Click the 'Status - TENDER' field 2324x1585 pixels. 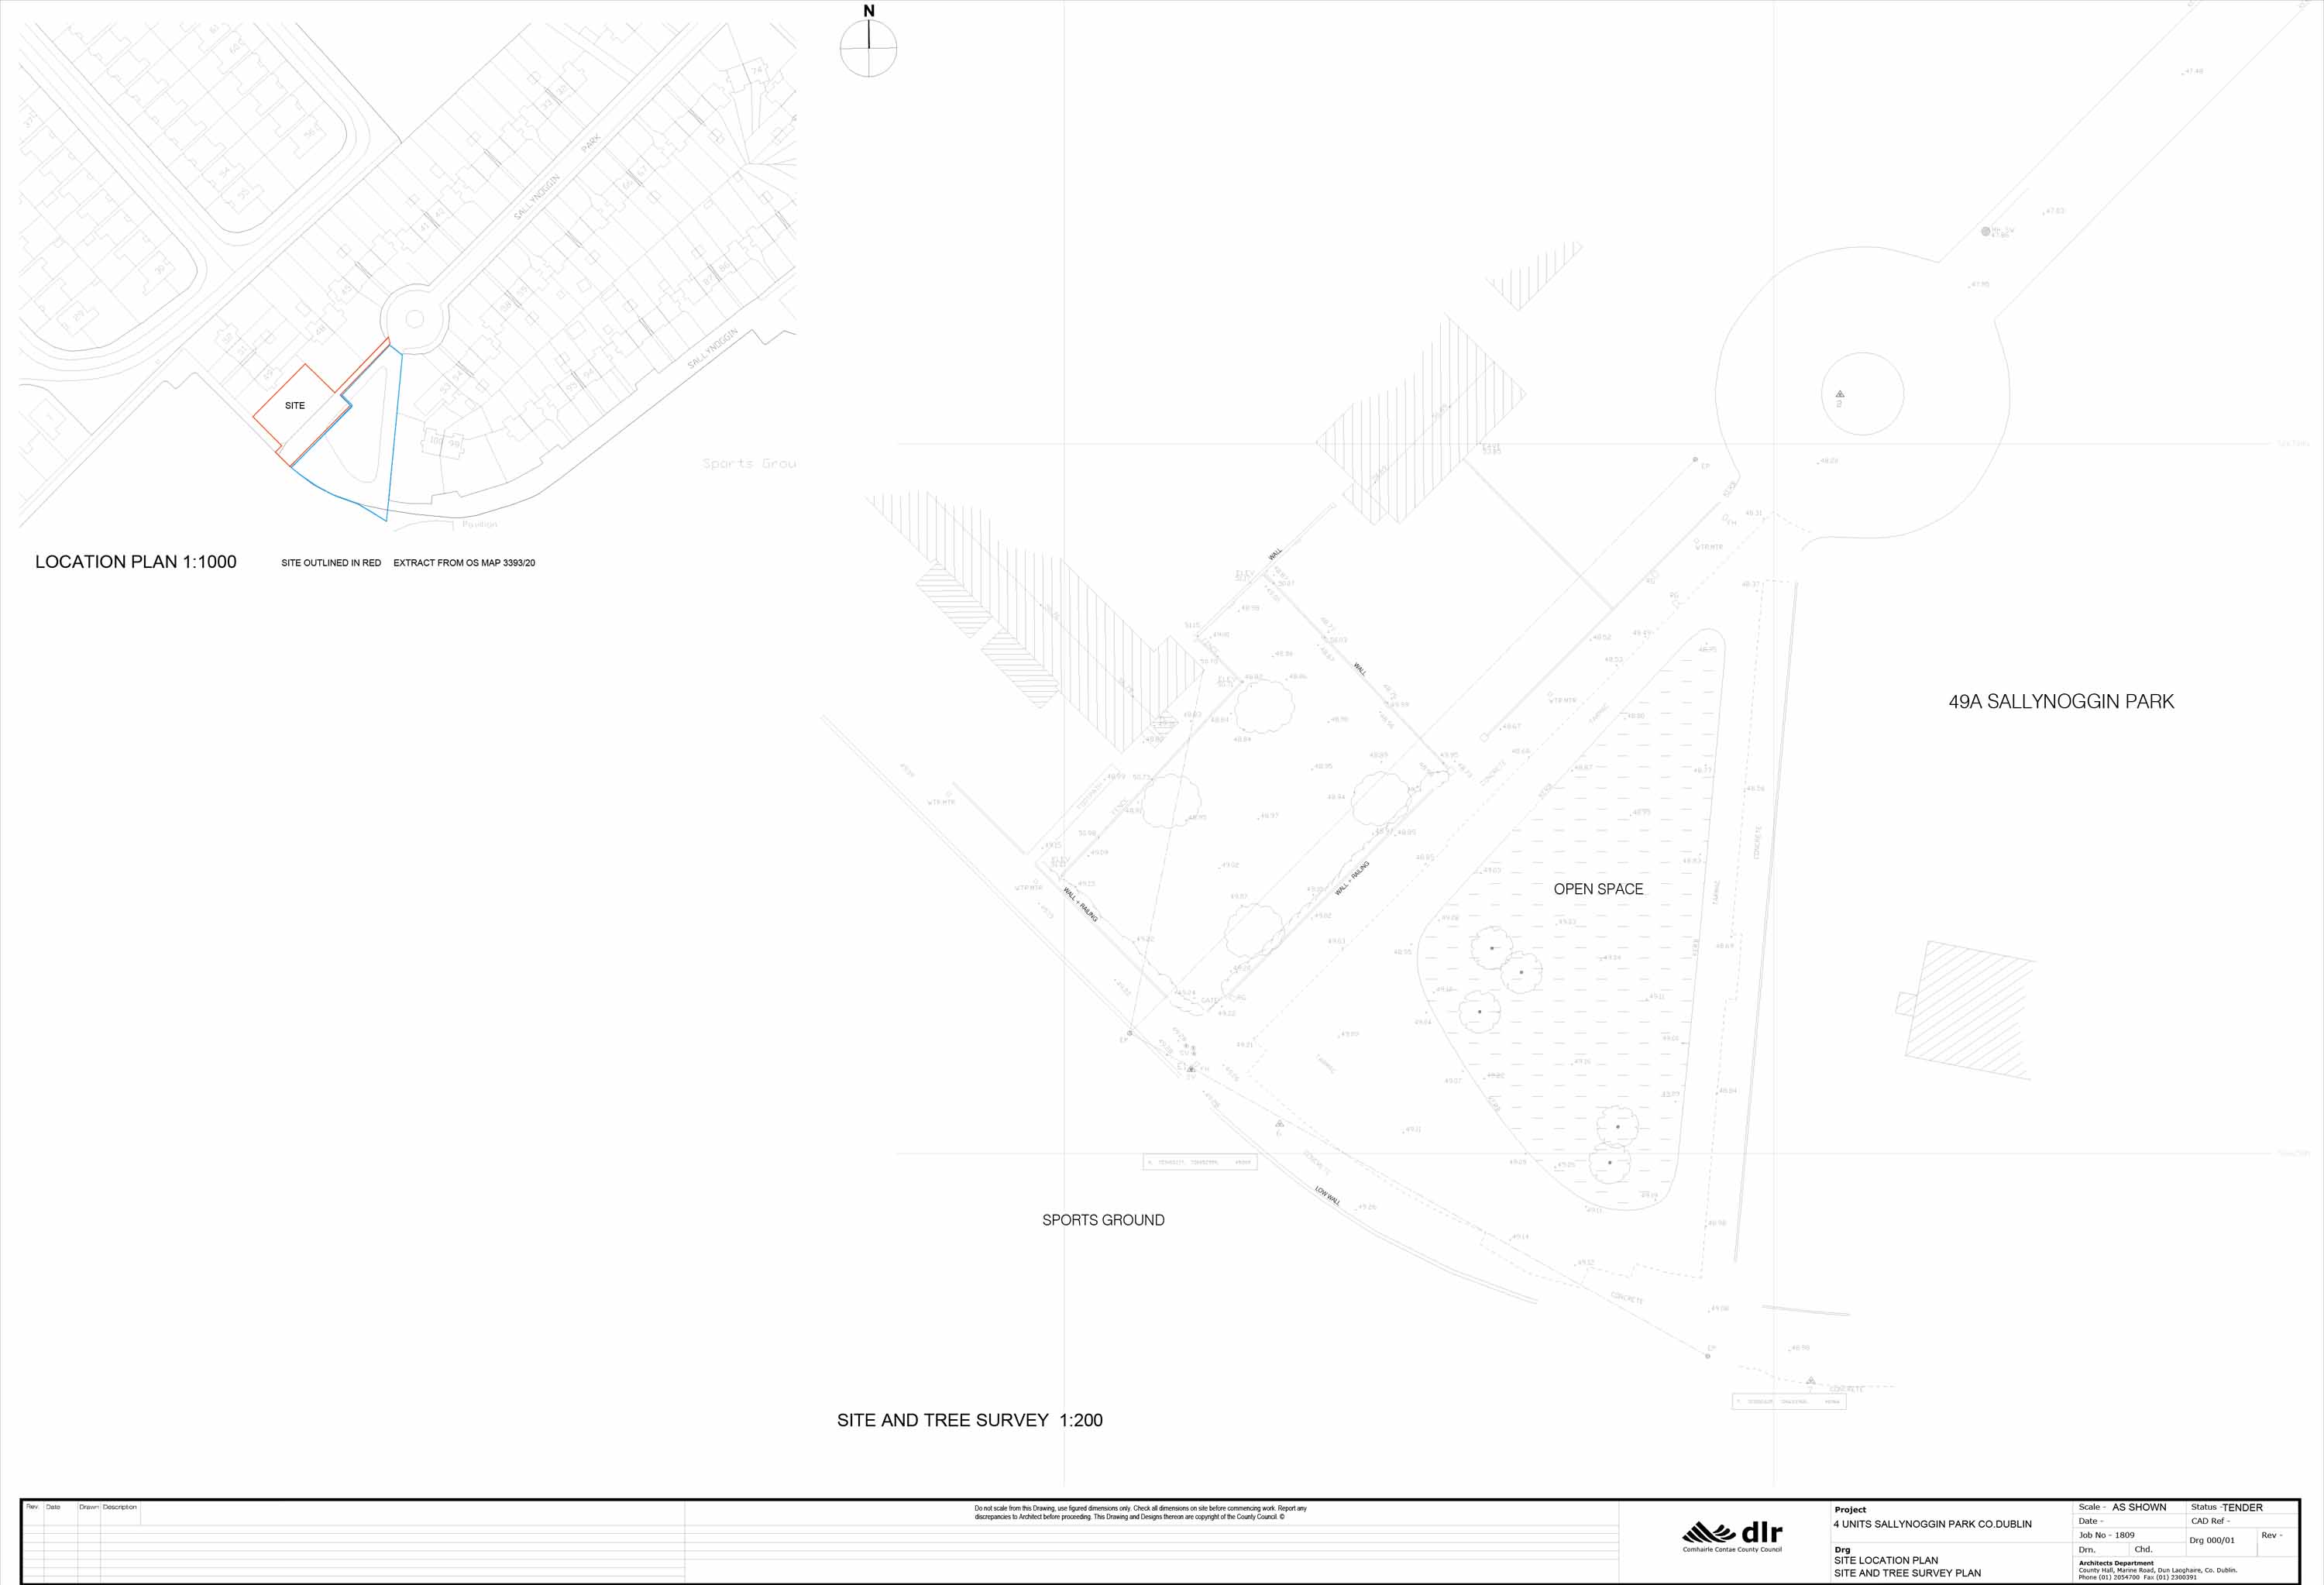pyautogui.click(x=2226, y=1507)
